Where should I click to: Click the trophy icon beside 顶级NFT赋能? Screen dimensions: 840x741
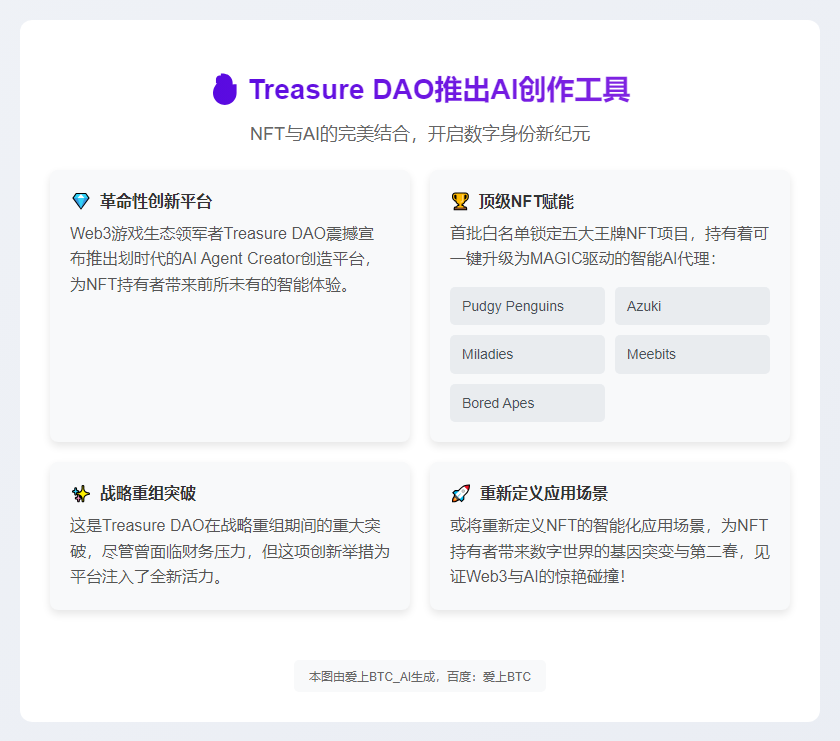(x=460, y=201)
